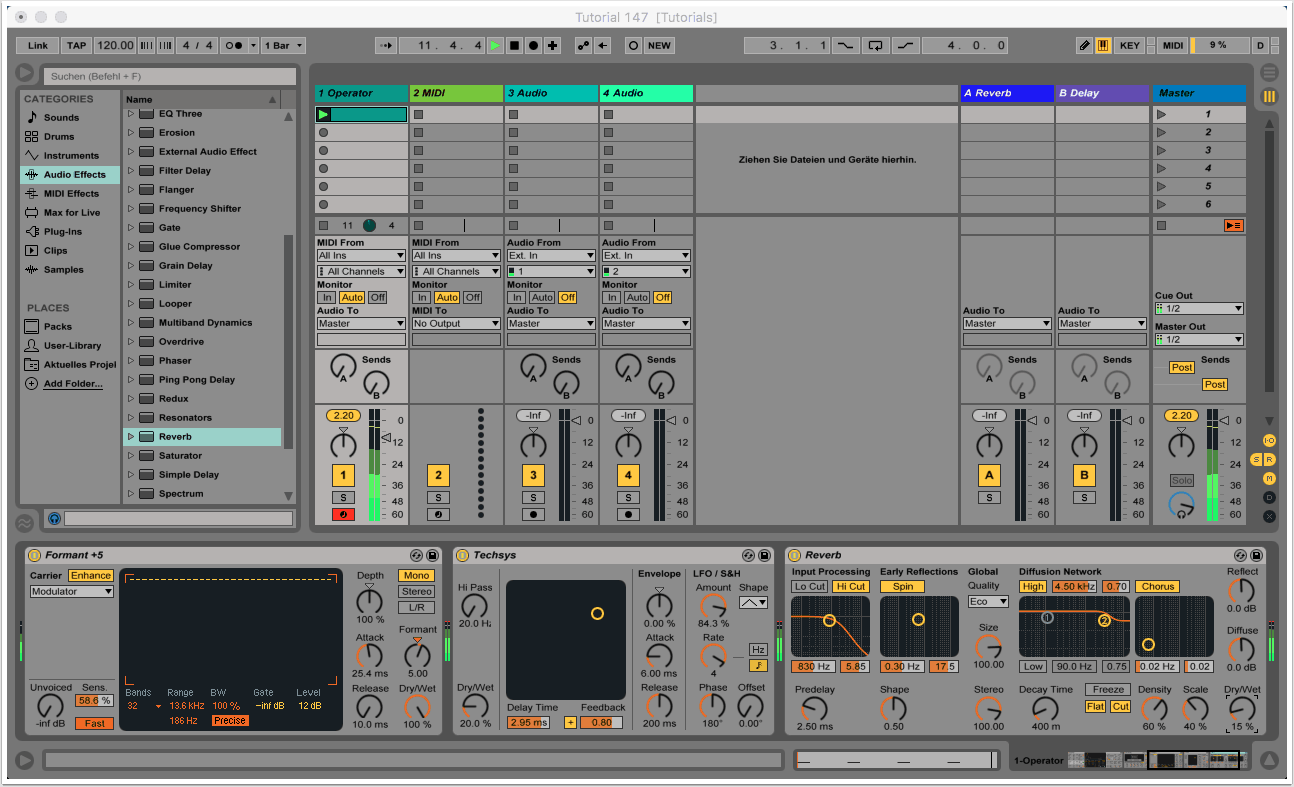Open the Reverb Quality dropdown
1294x787 pixels.
click(x=988, y=601)
